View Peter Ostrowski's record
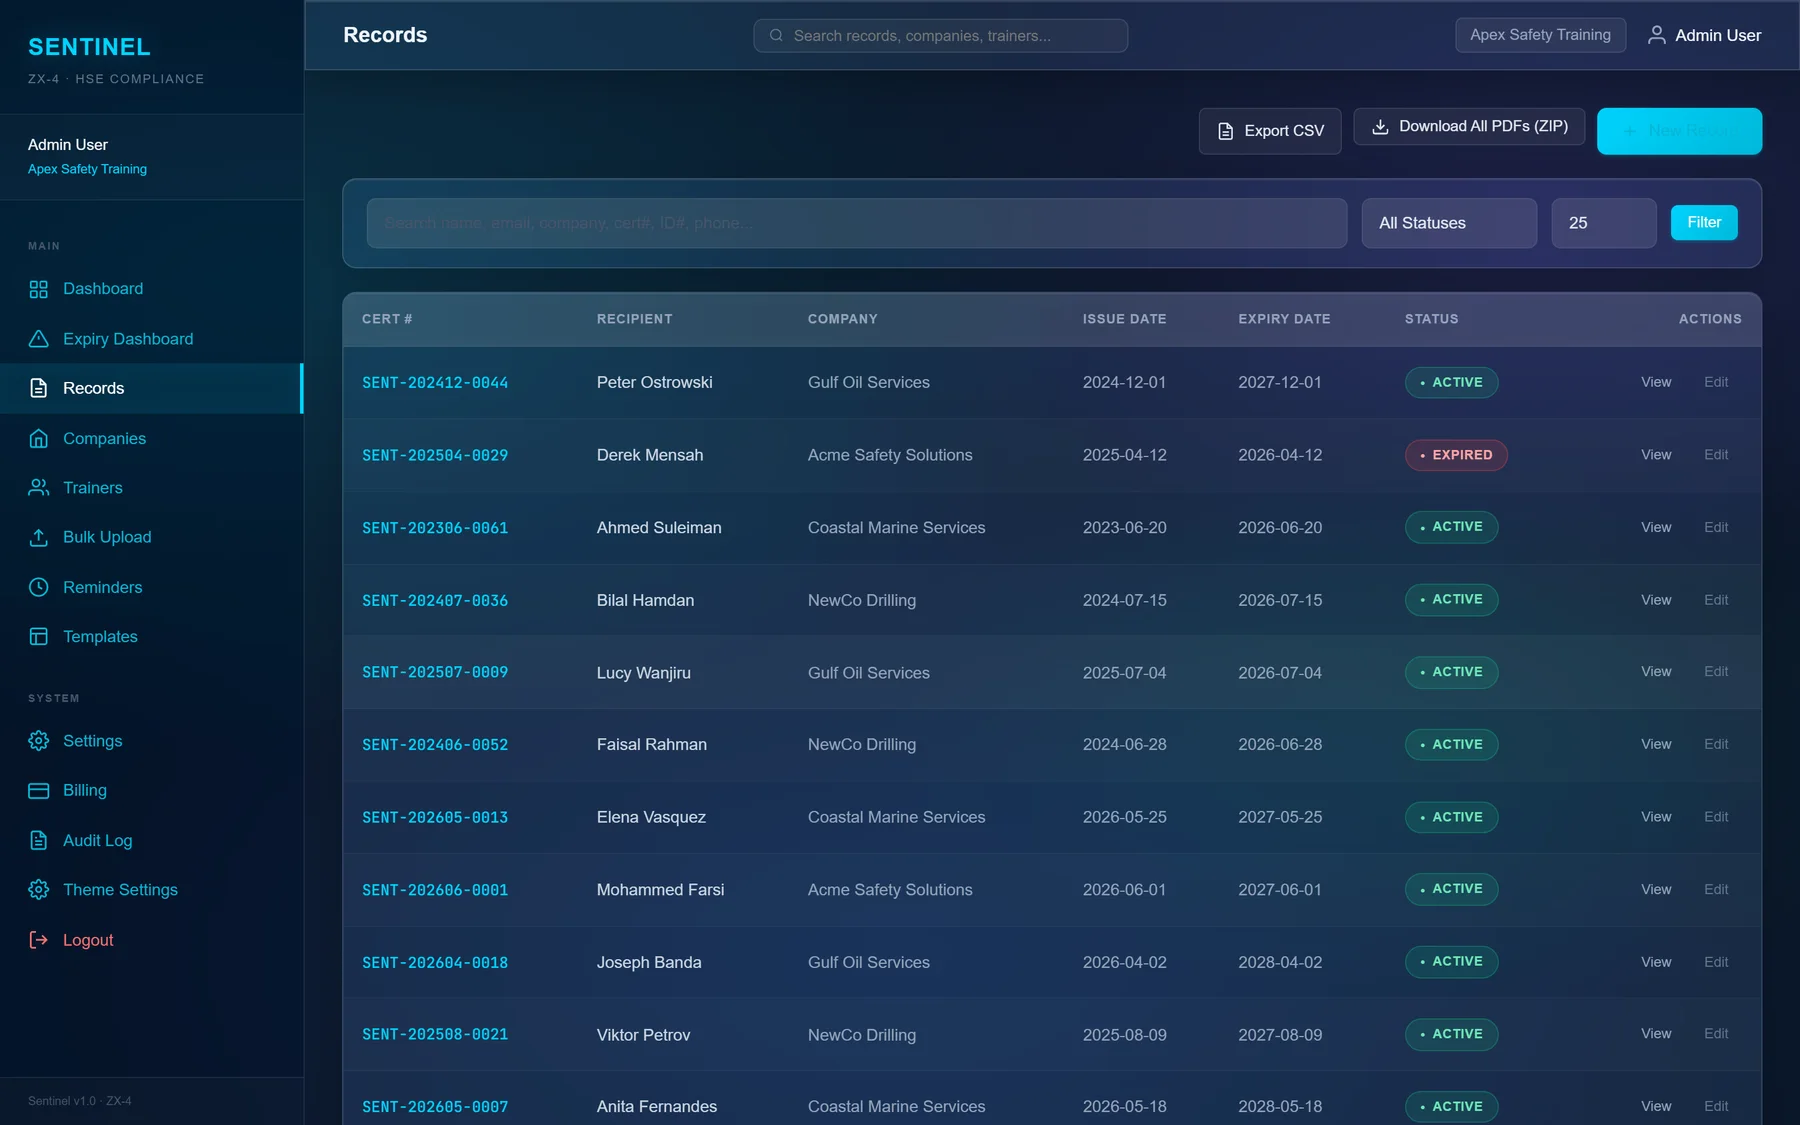This screenshot has width=1800, height=1125. pos(1656,382)
